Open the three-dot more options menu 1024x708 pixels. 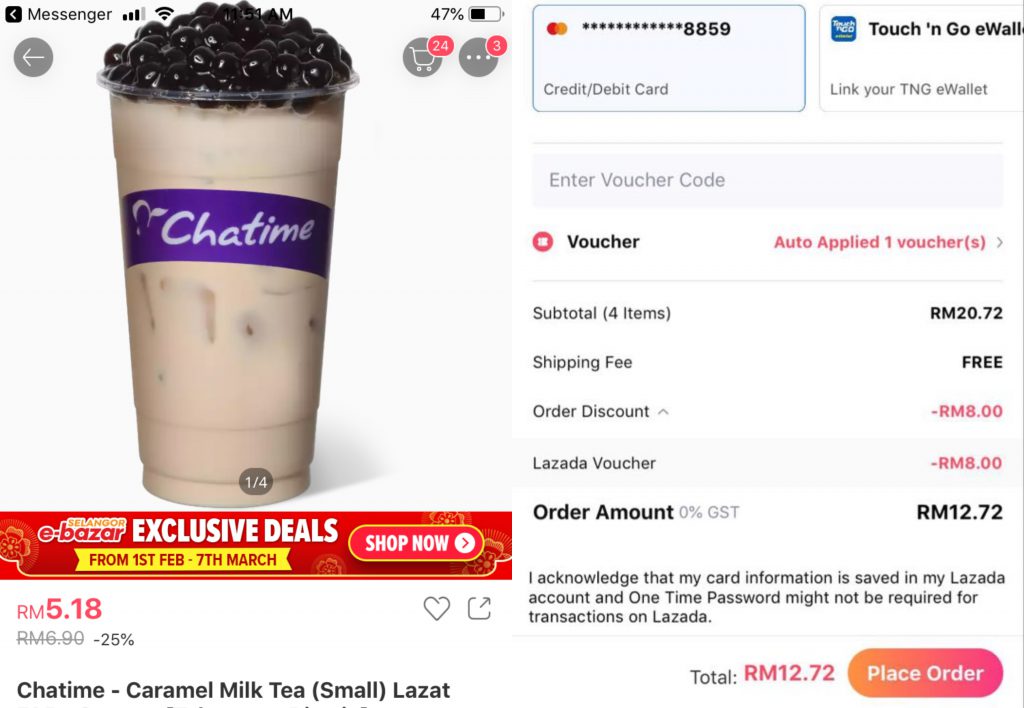(479, 57)
